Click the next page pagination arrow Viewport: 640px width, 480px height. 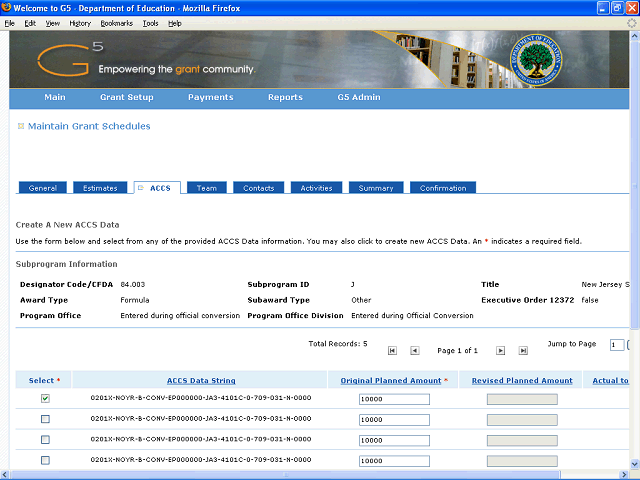pos(500,351)
